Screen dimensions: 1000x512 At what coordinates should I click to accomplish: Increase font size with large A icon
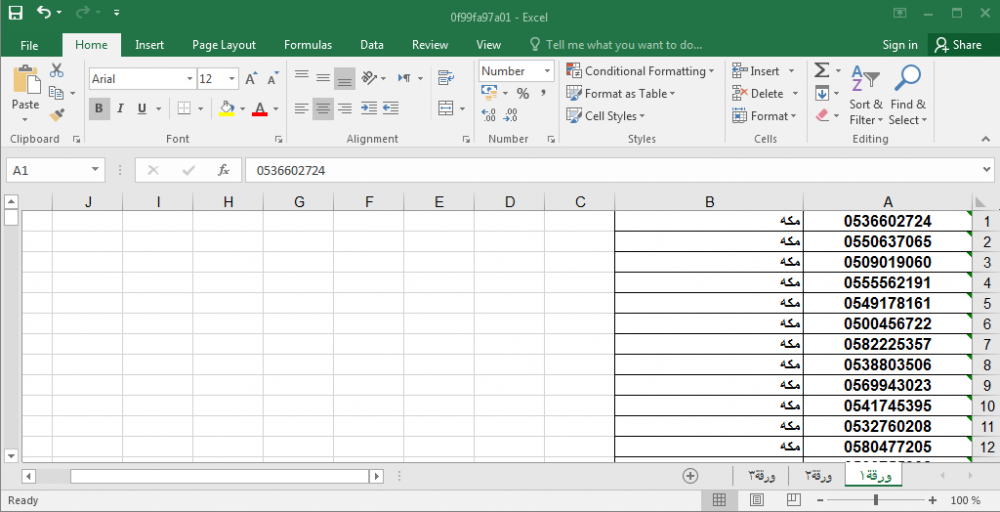coord(251,78)
